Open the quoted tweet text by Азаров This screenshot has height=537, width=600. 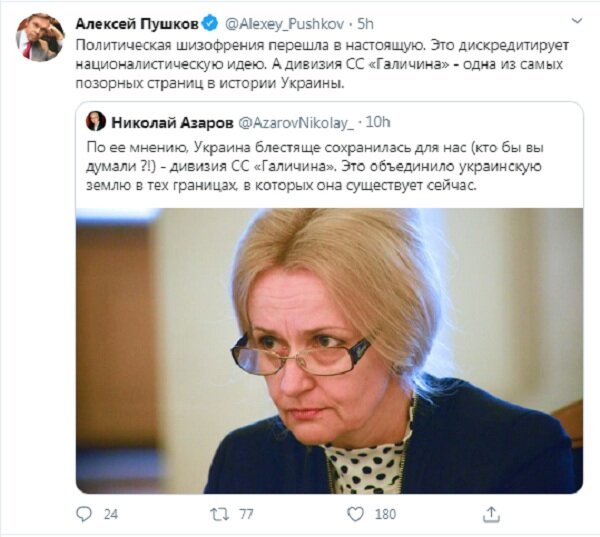point(315,166)
